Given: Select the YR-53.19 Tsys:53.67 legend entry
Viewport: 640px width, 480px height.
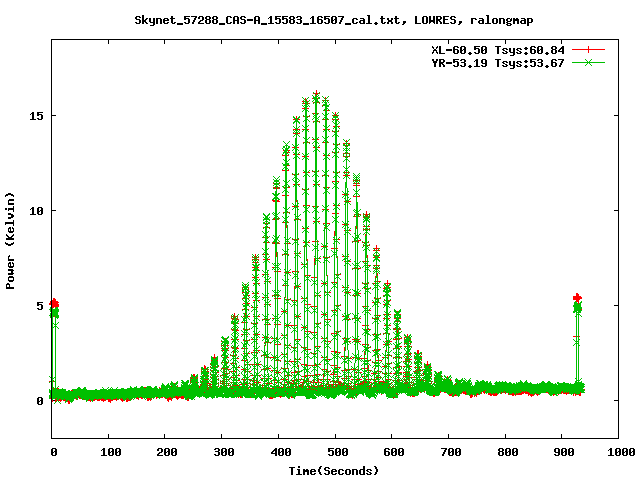Looking at the screenshot, I should pos(498,63).
